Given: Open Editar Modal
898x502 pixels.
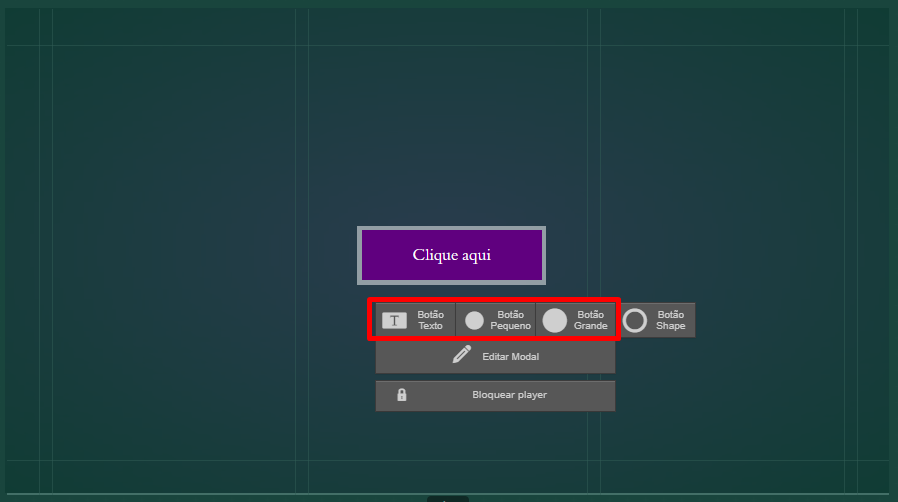Looking at the screenshot, I should (495, 357).
